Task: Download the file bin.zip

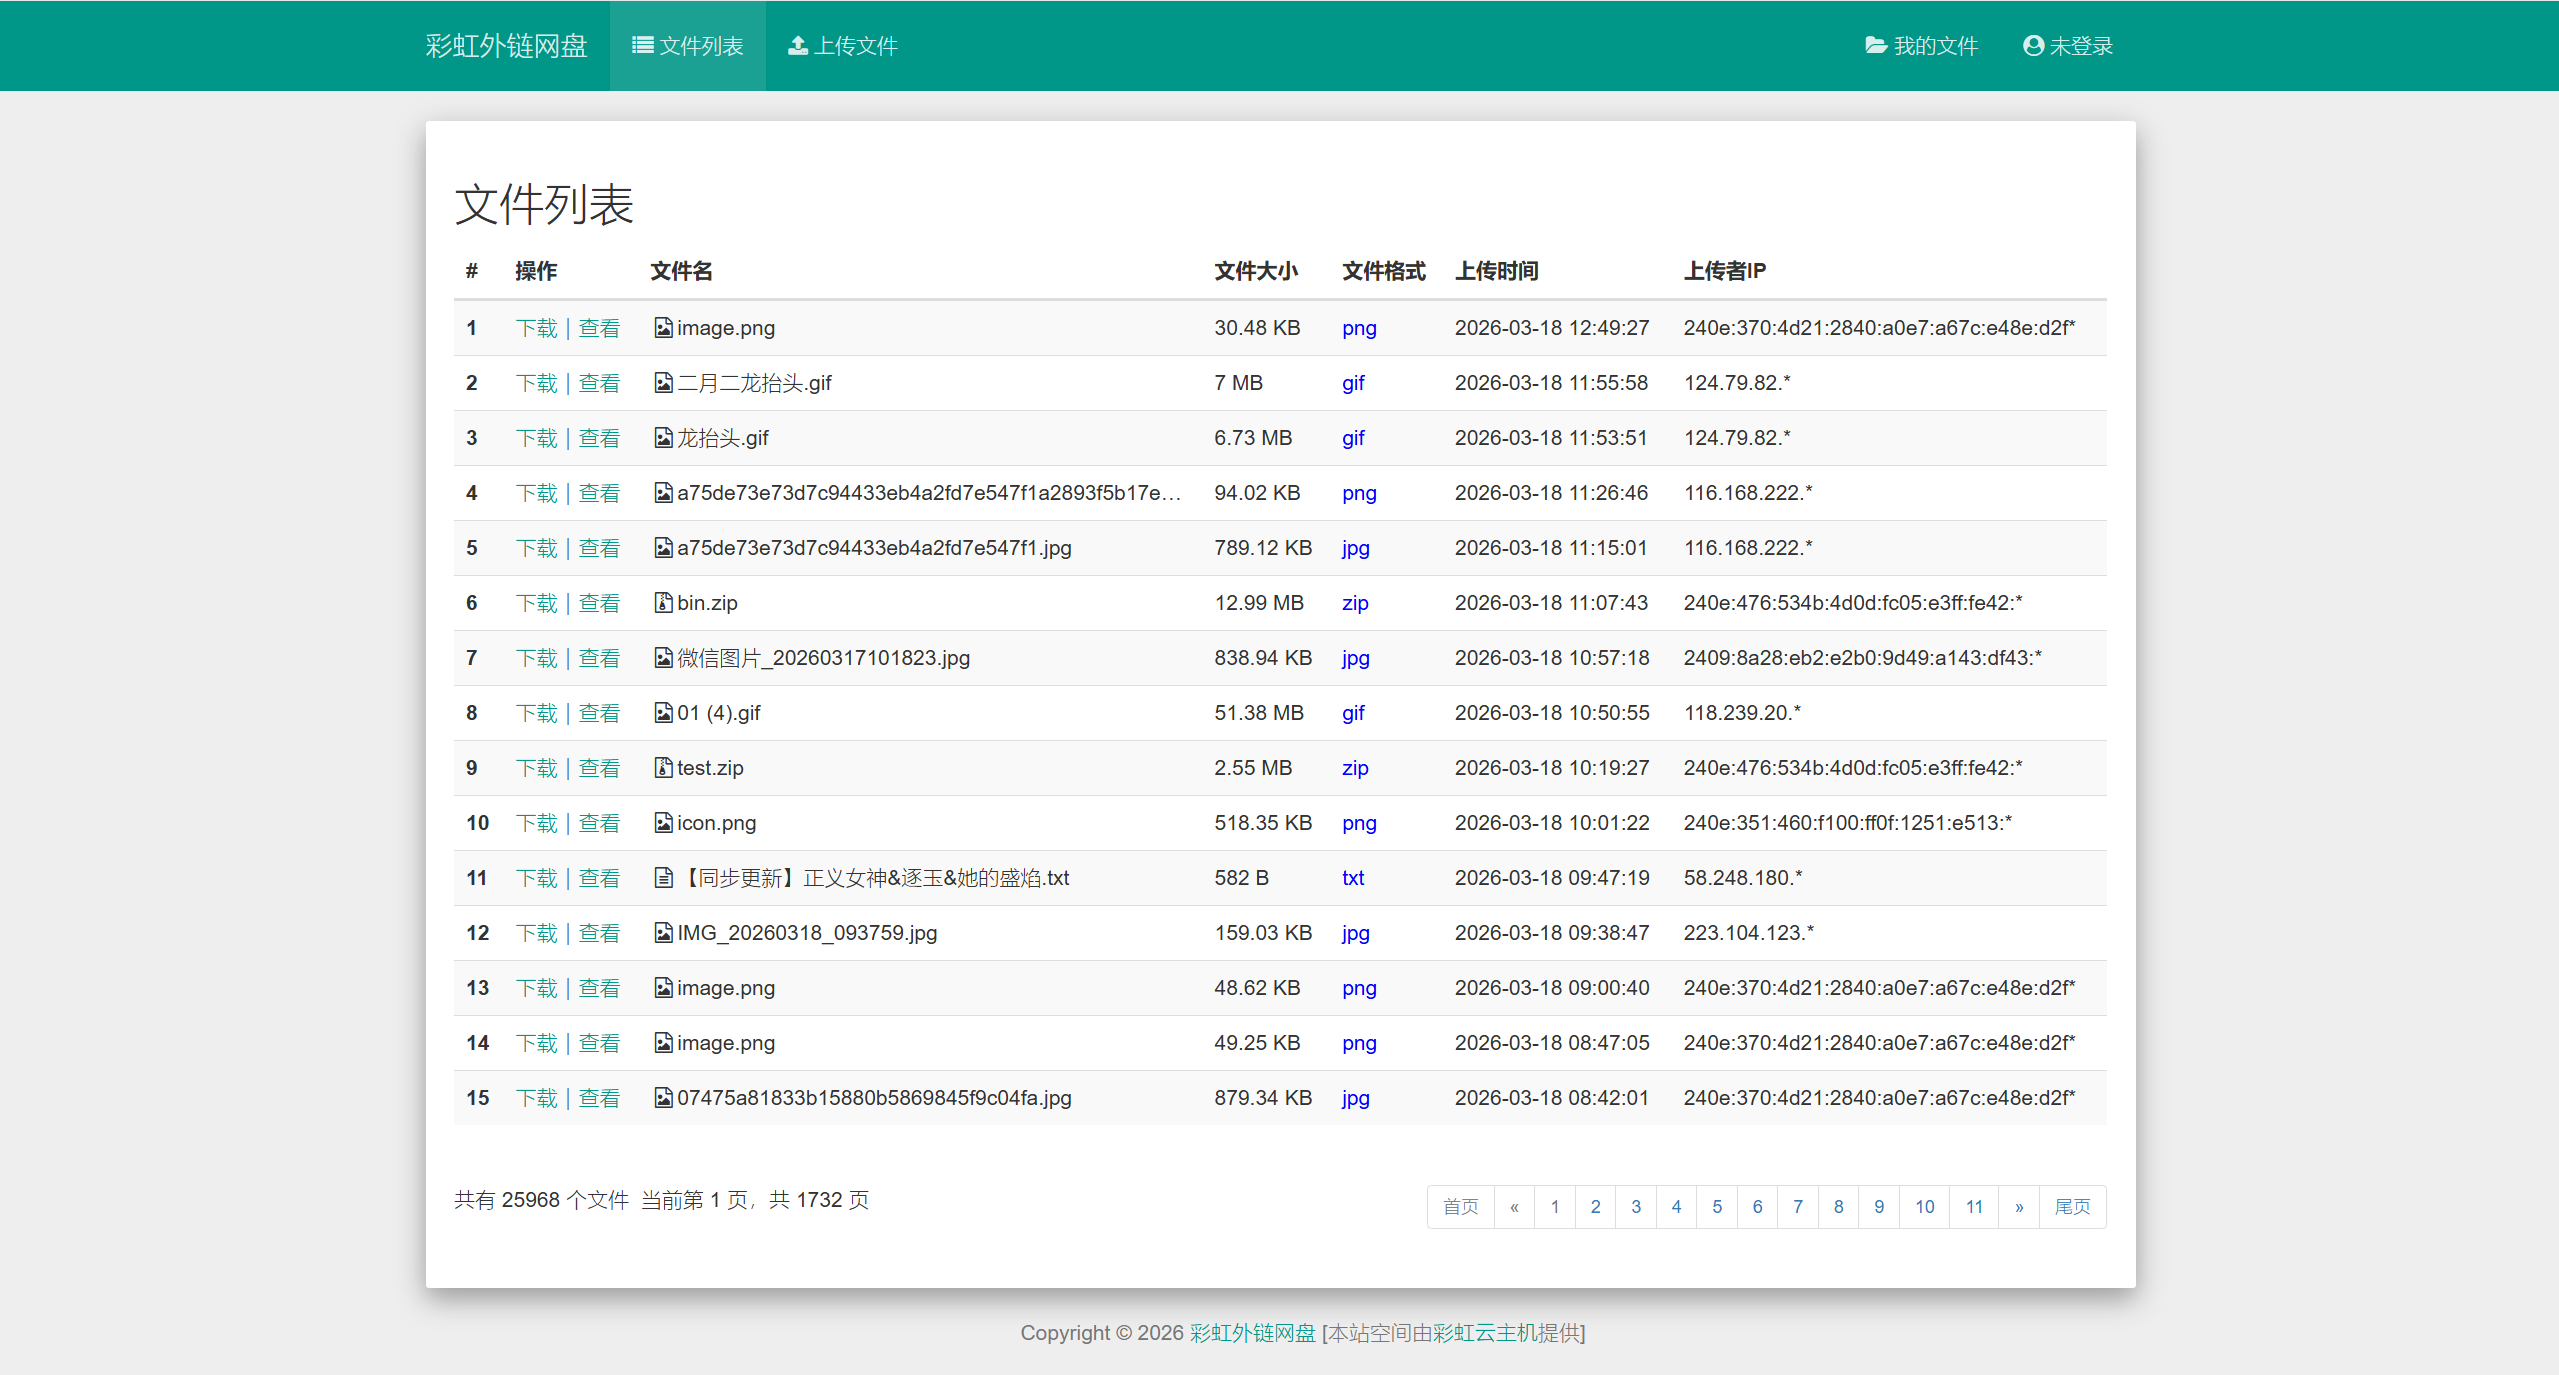Action: coord(536,602)
